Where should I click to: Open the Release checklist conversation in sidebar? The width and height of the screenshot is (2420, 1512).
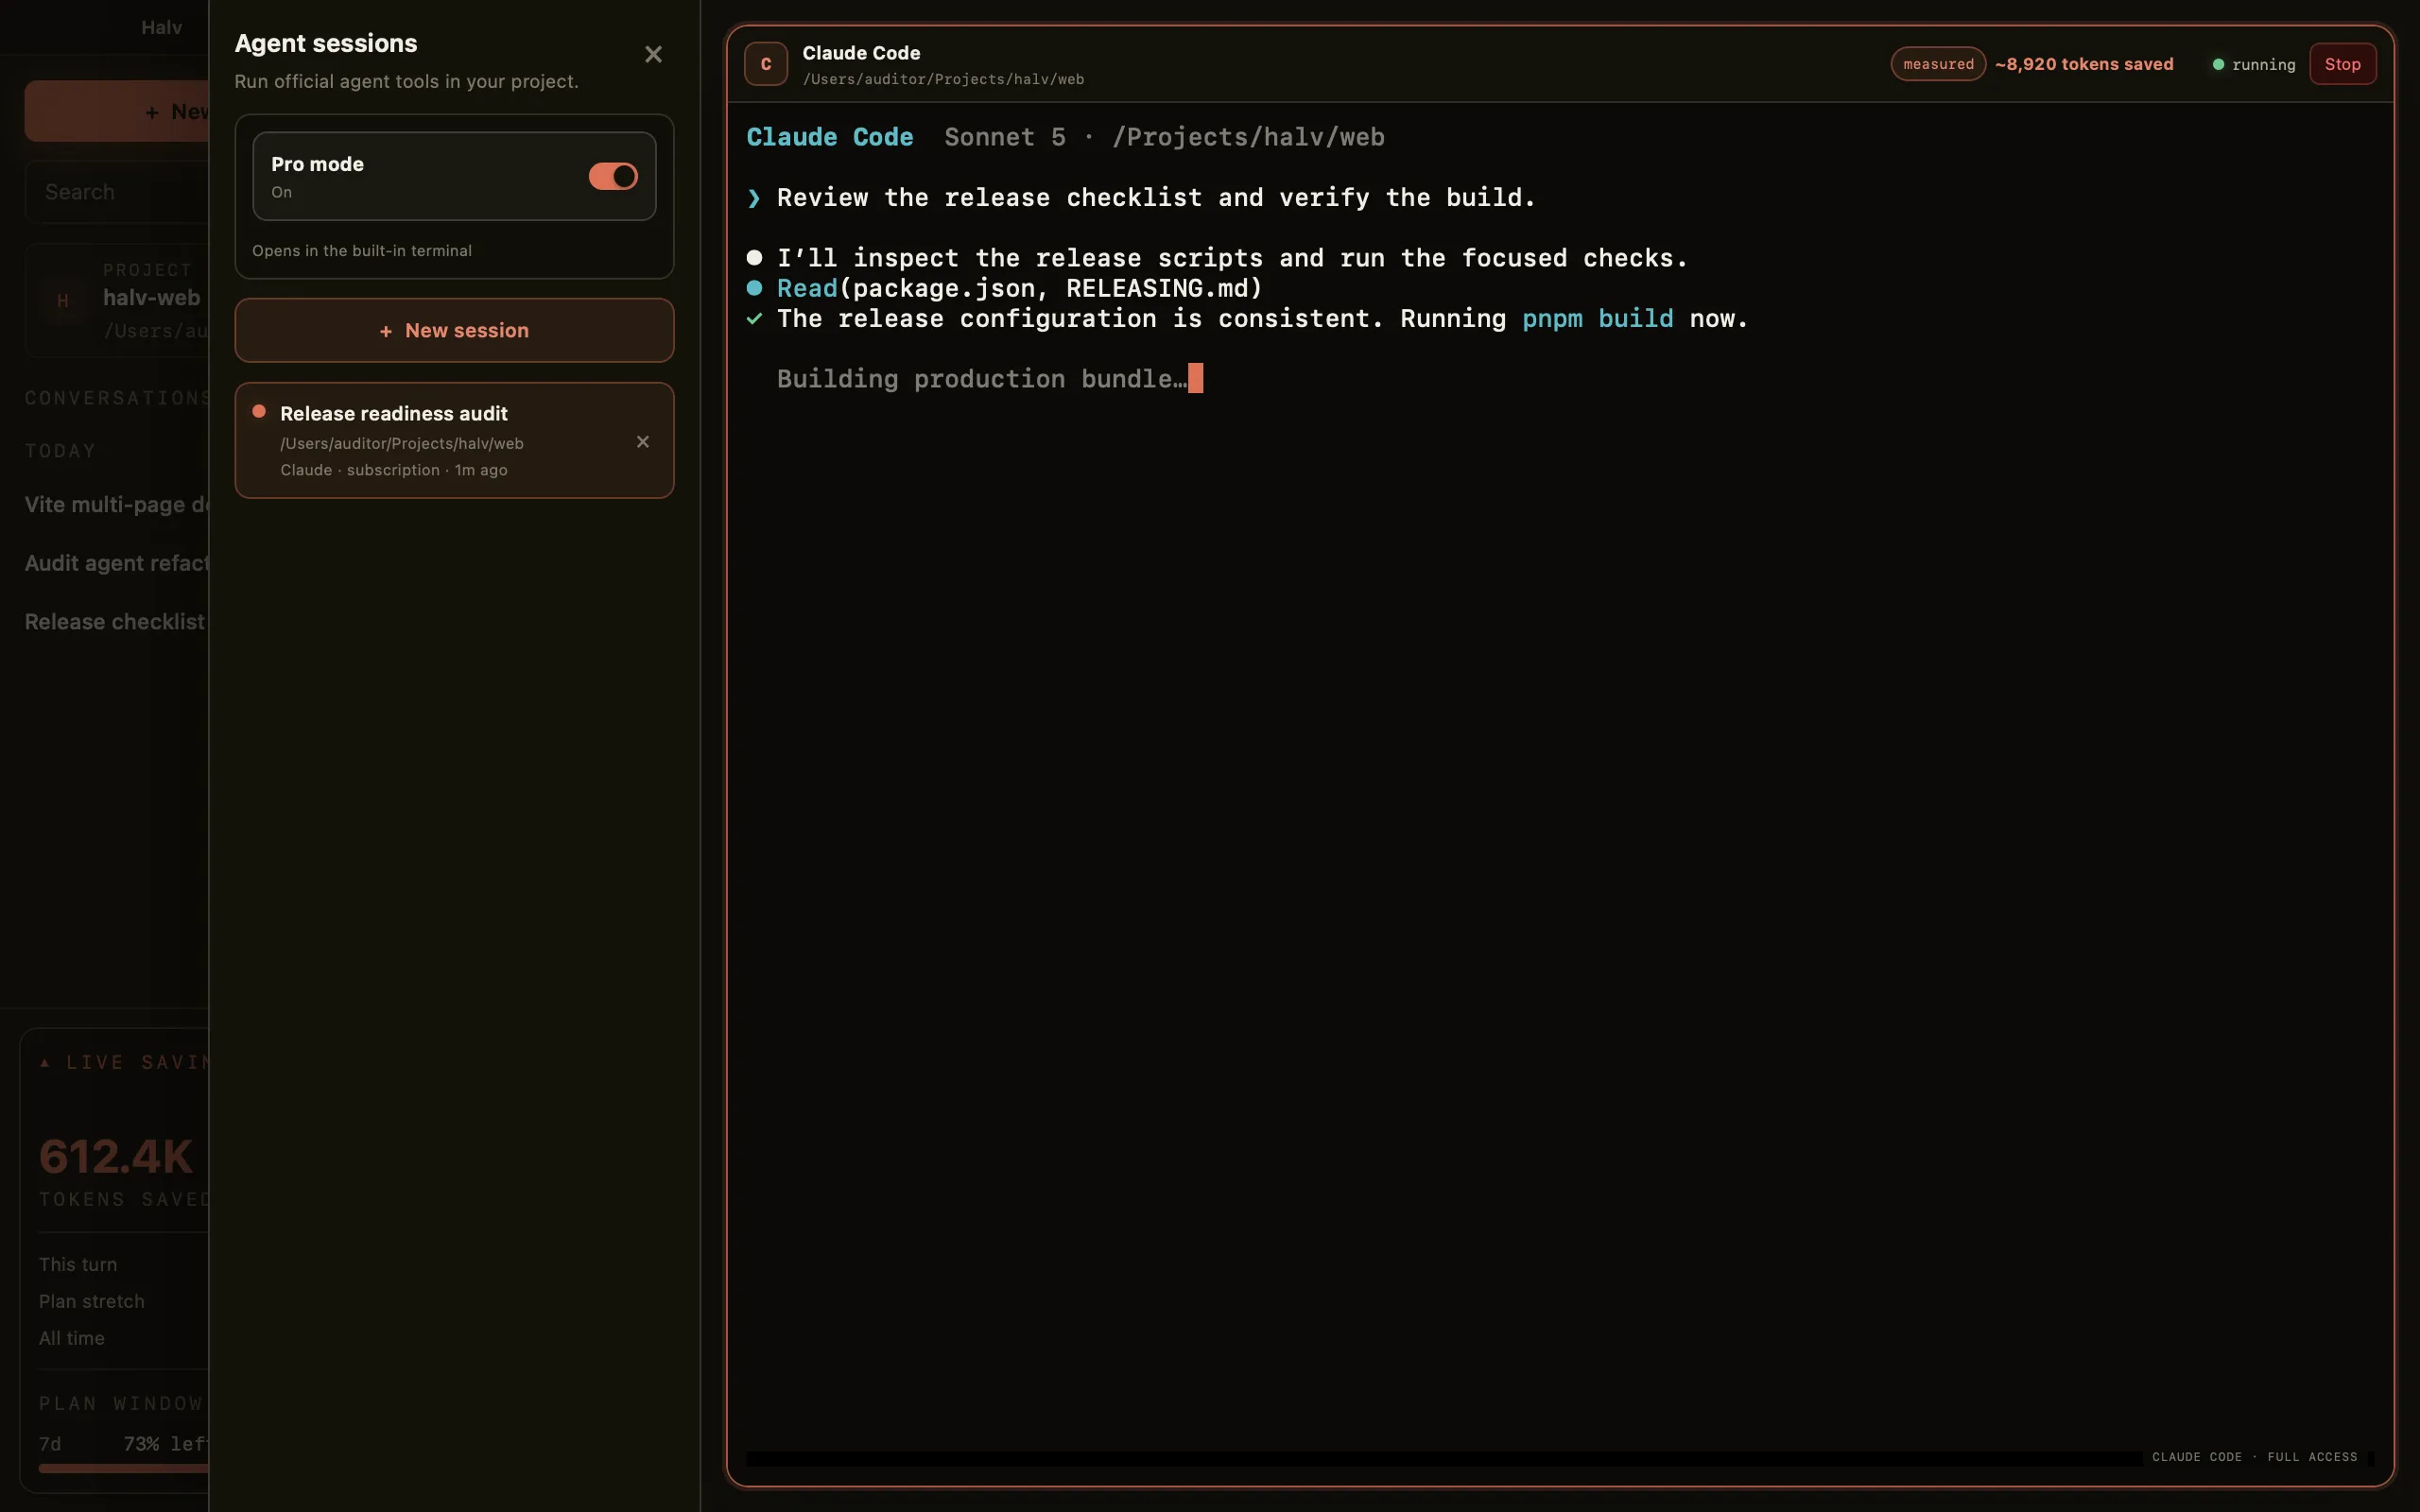pyautogui.click(x=115, y=622)
